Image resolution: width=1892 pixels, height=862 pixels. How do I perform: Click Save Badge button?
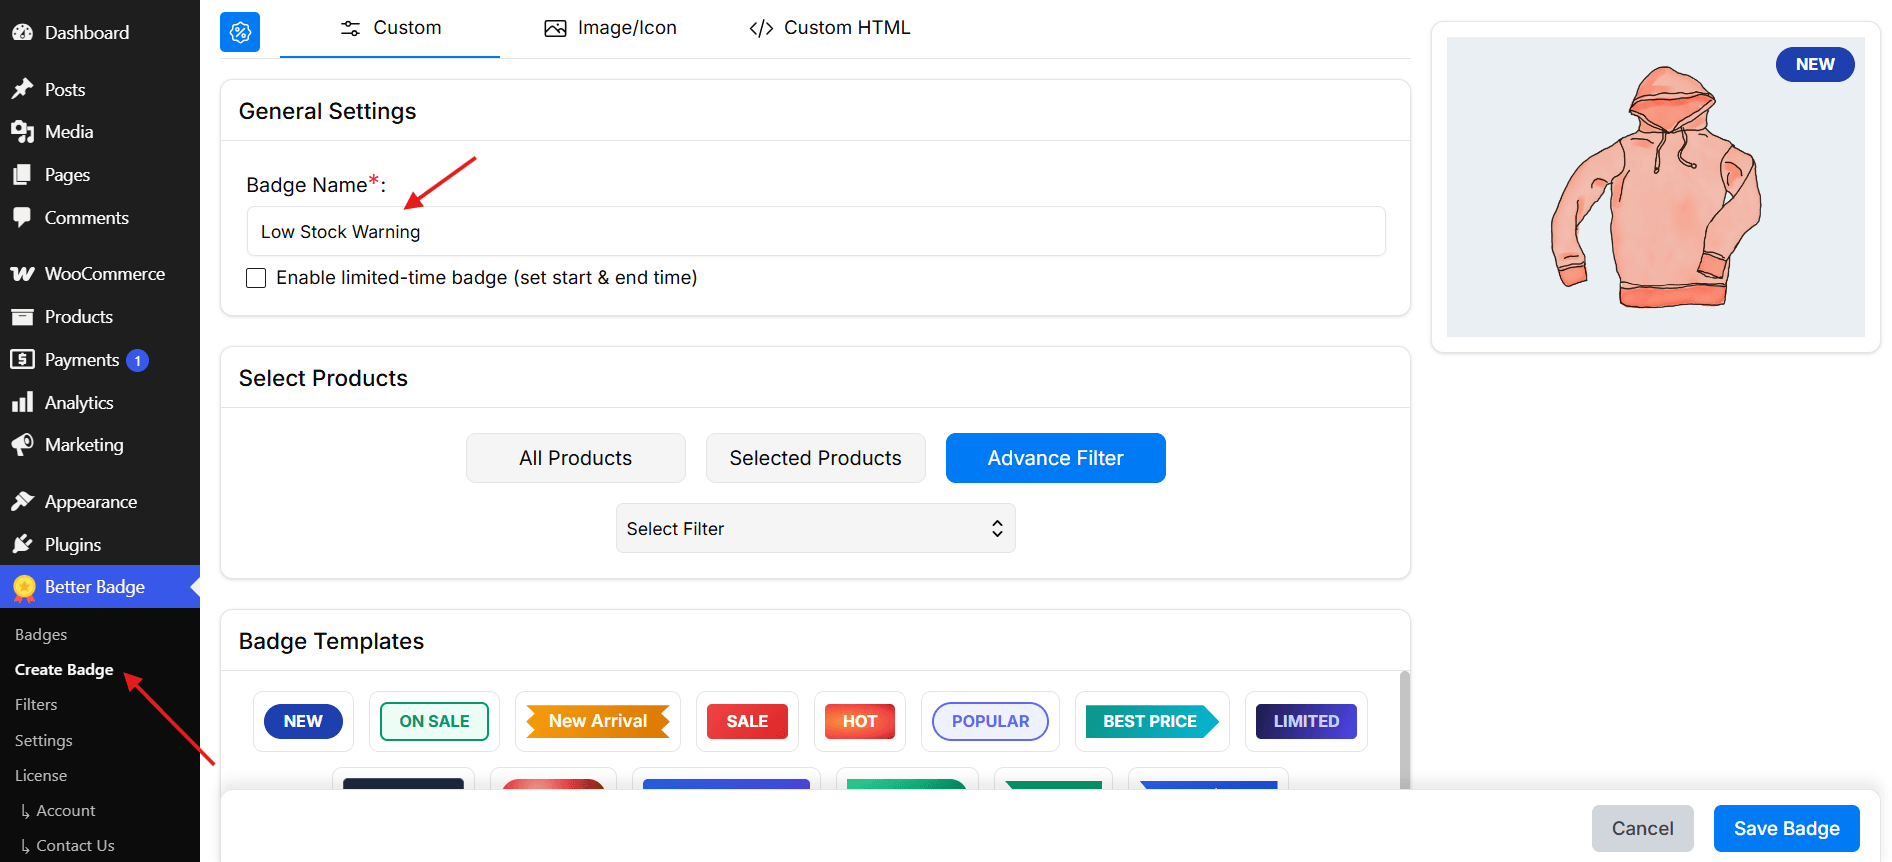click(1787, 828)
